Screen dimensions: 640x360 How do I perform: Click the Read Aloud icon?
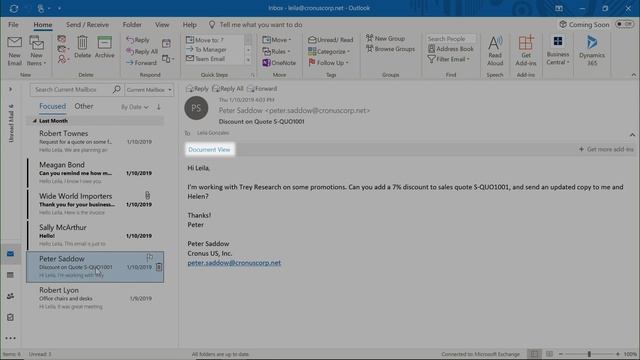495,51
